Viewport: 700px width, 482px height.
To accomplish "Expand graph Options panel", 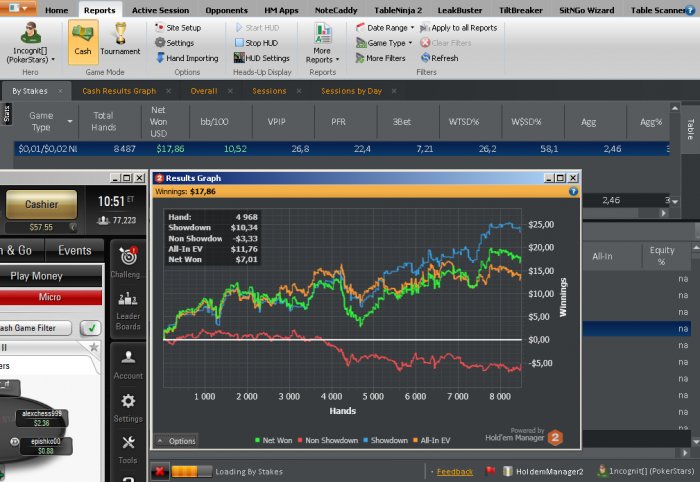I will (176, 441).
